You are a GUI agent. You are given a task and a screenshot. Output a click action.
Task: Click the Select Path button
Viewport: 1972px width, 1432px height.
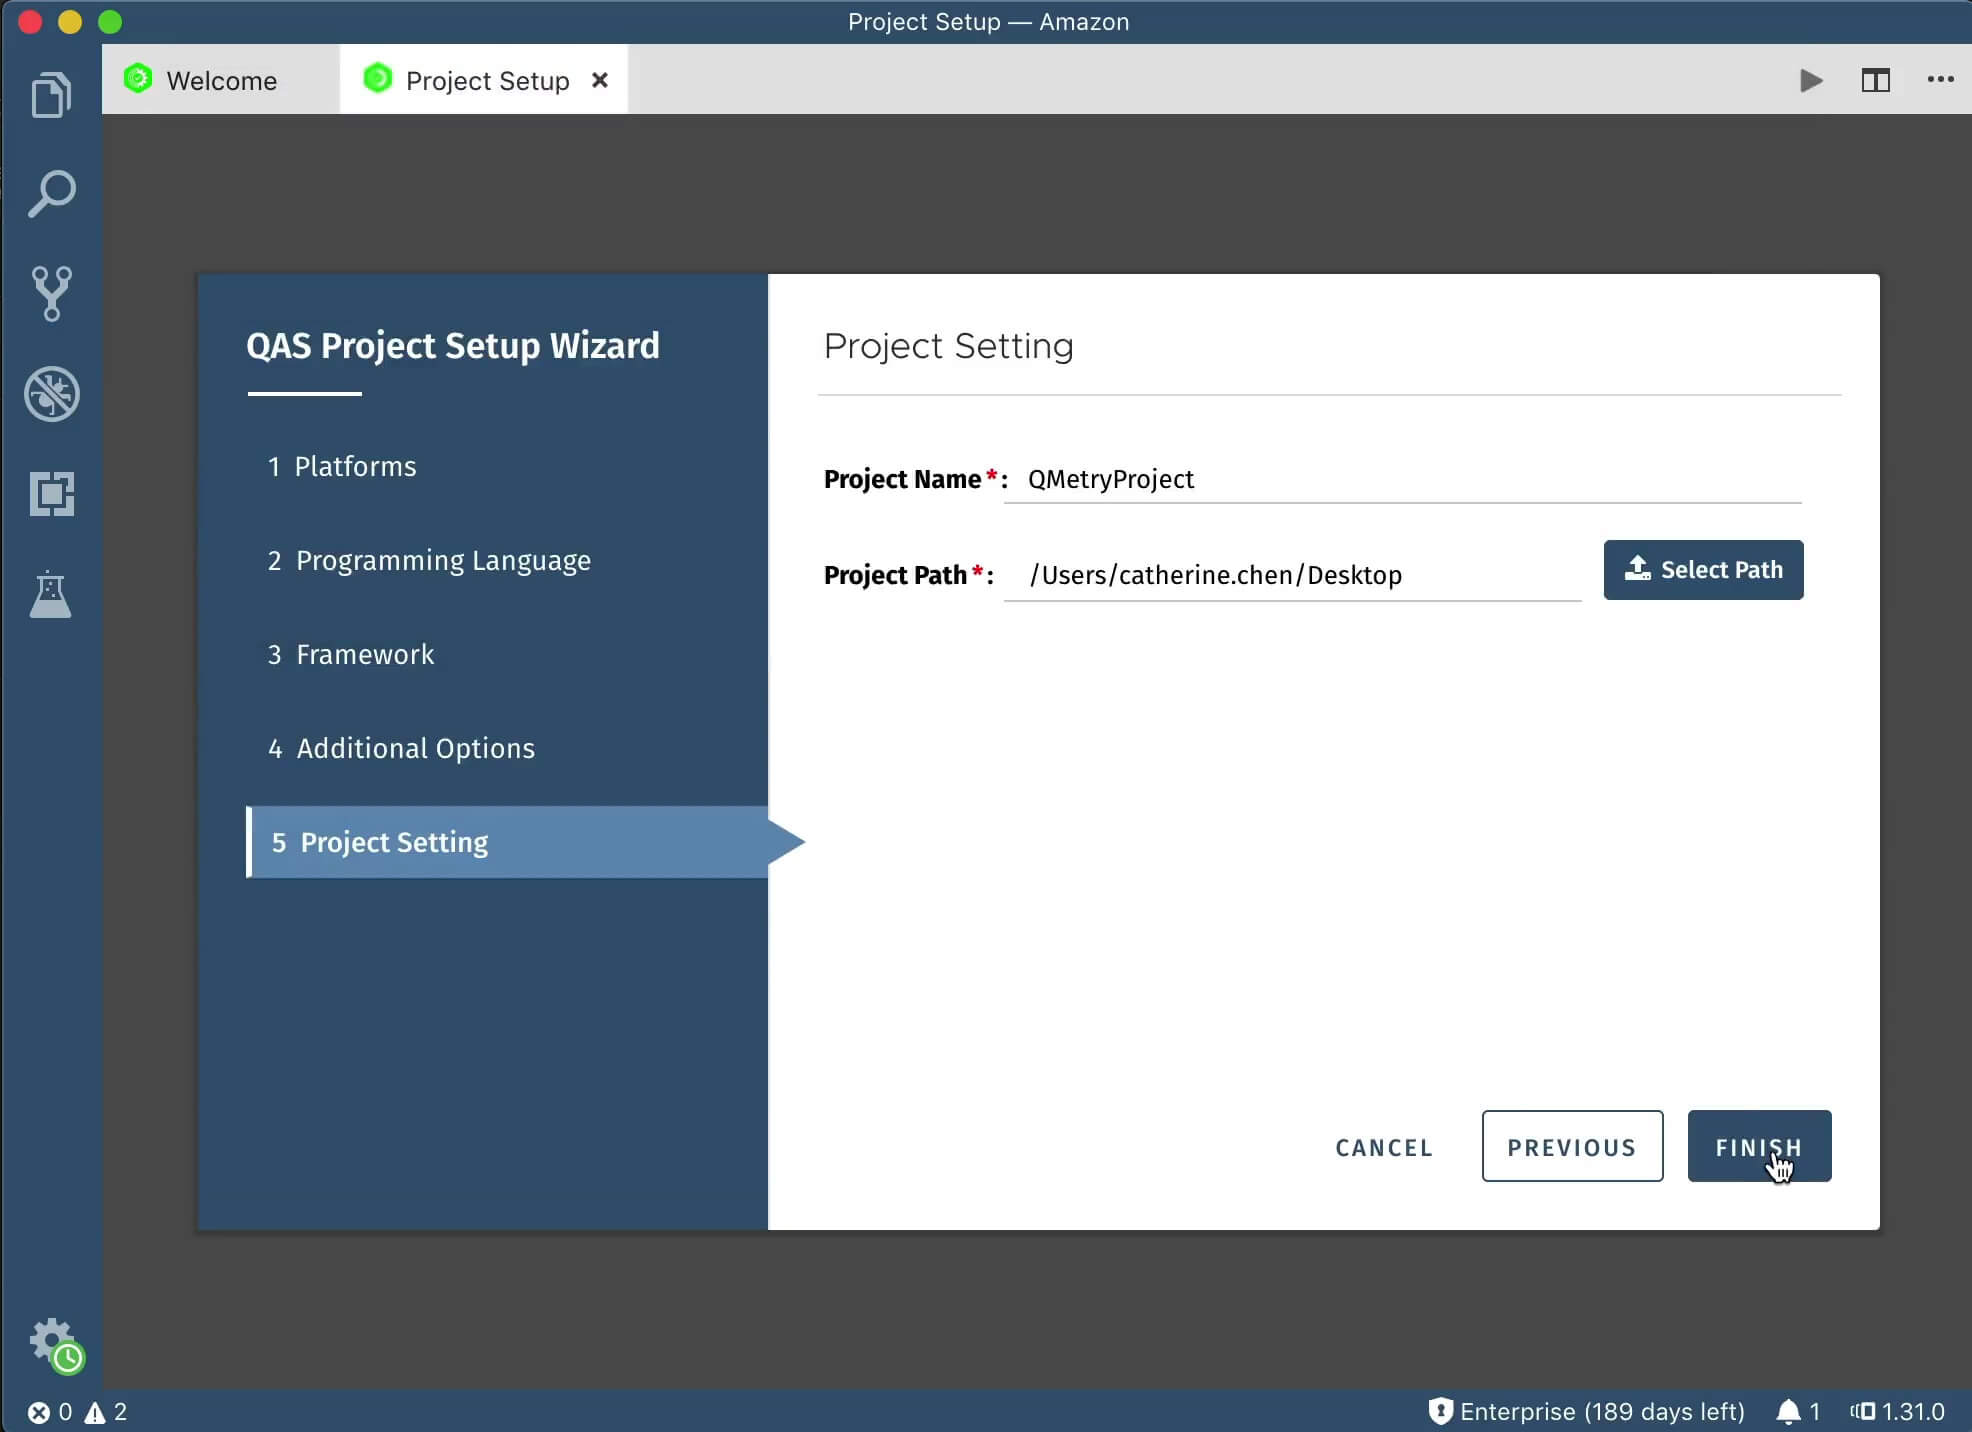tap(1703, 569)
